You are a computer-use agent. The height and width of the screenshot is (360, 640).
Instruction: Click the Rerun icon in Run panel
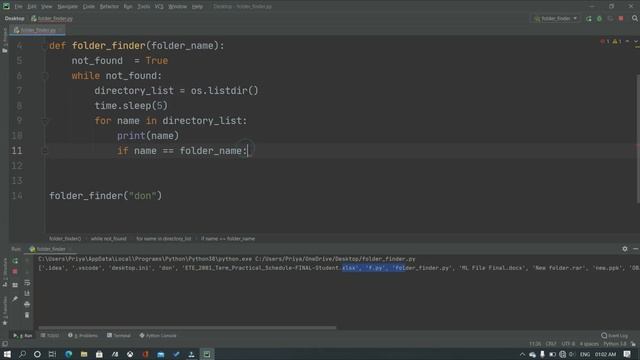[15, 261]
